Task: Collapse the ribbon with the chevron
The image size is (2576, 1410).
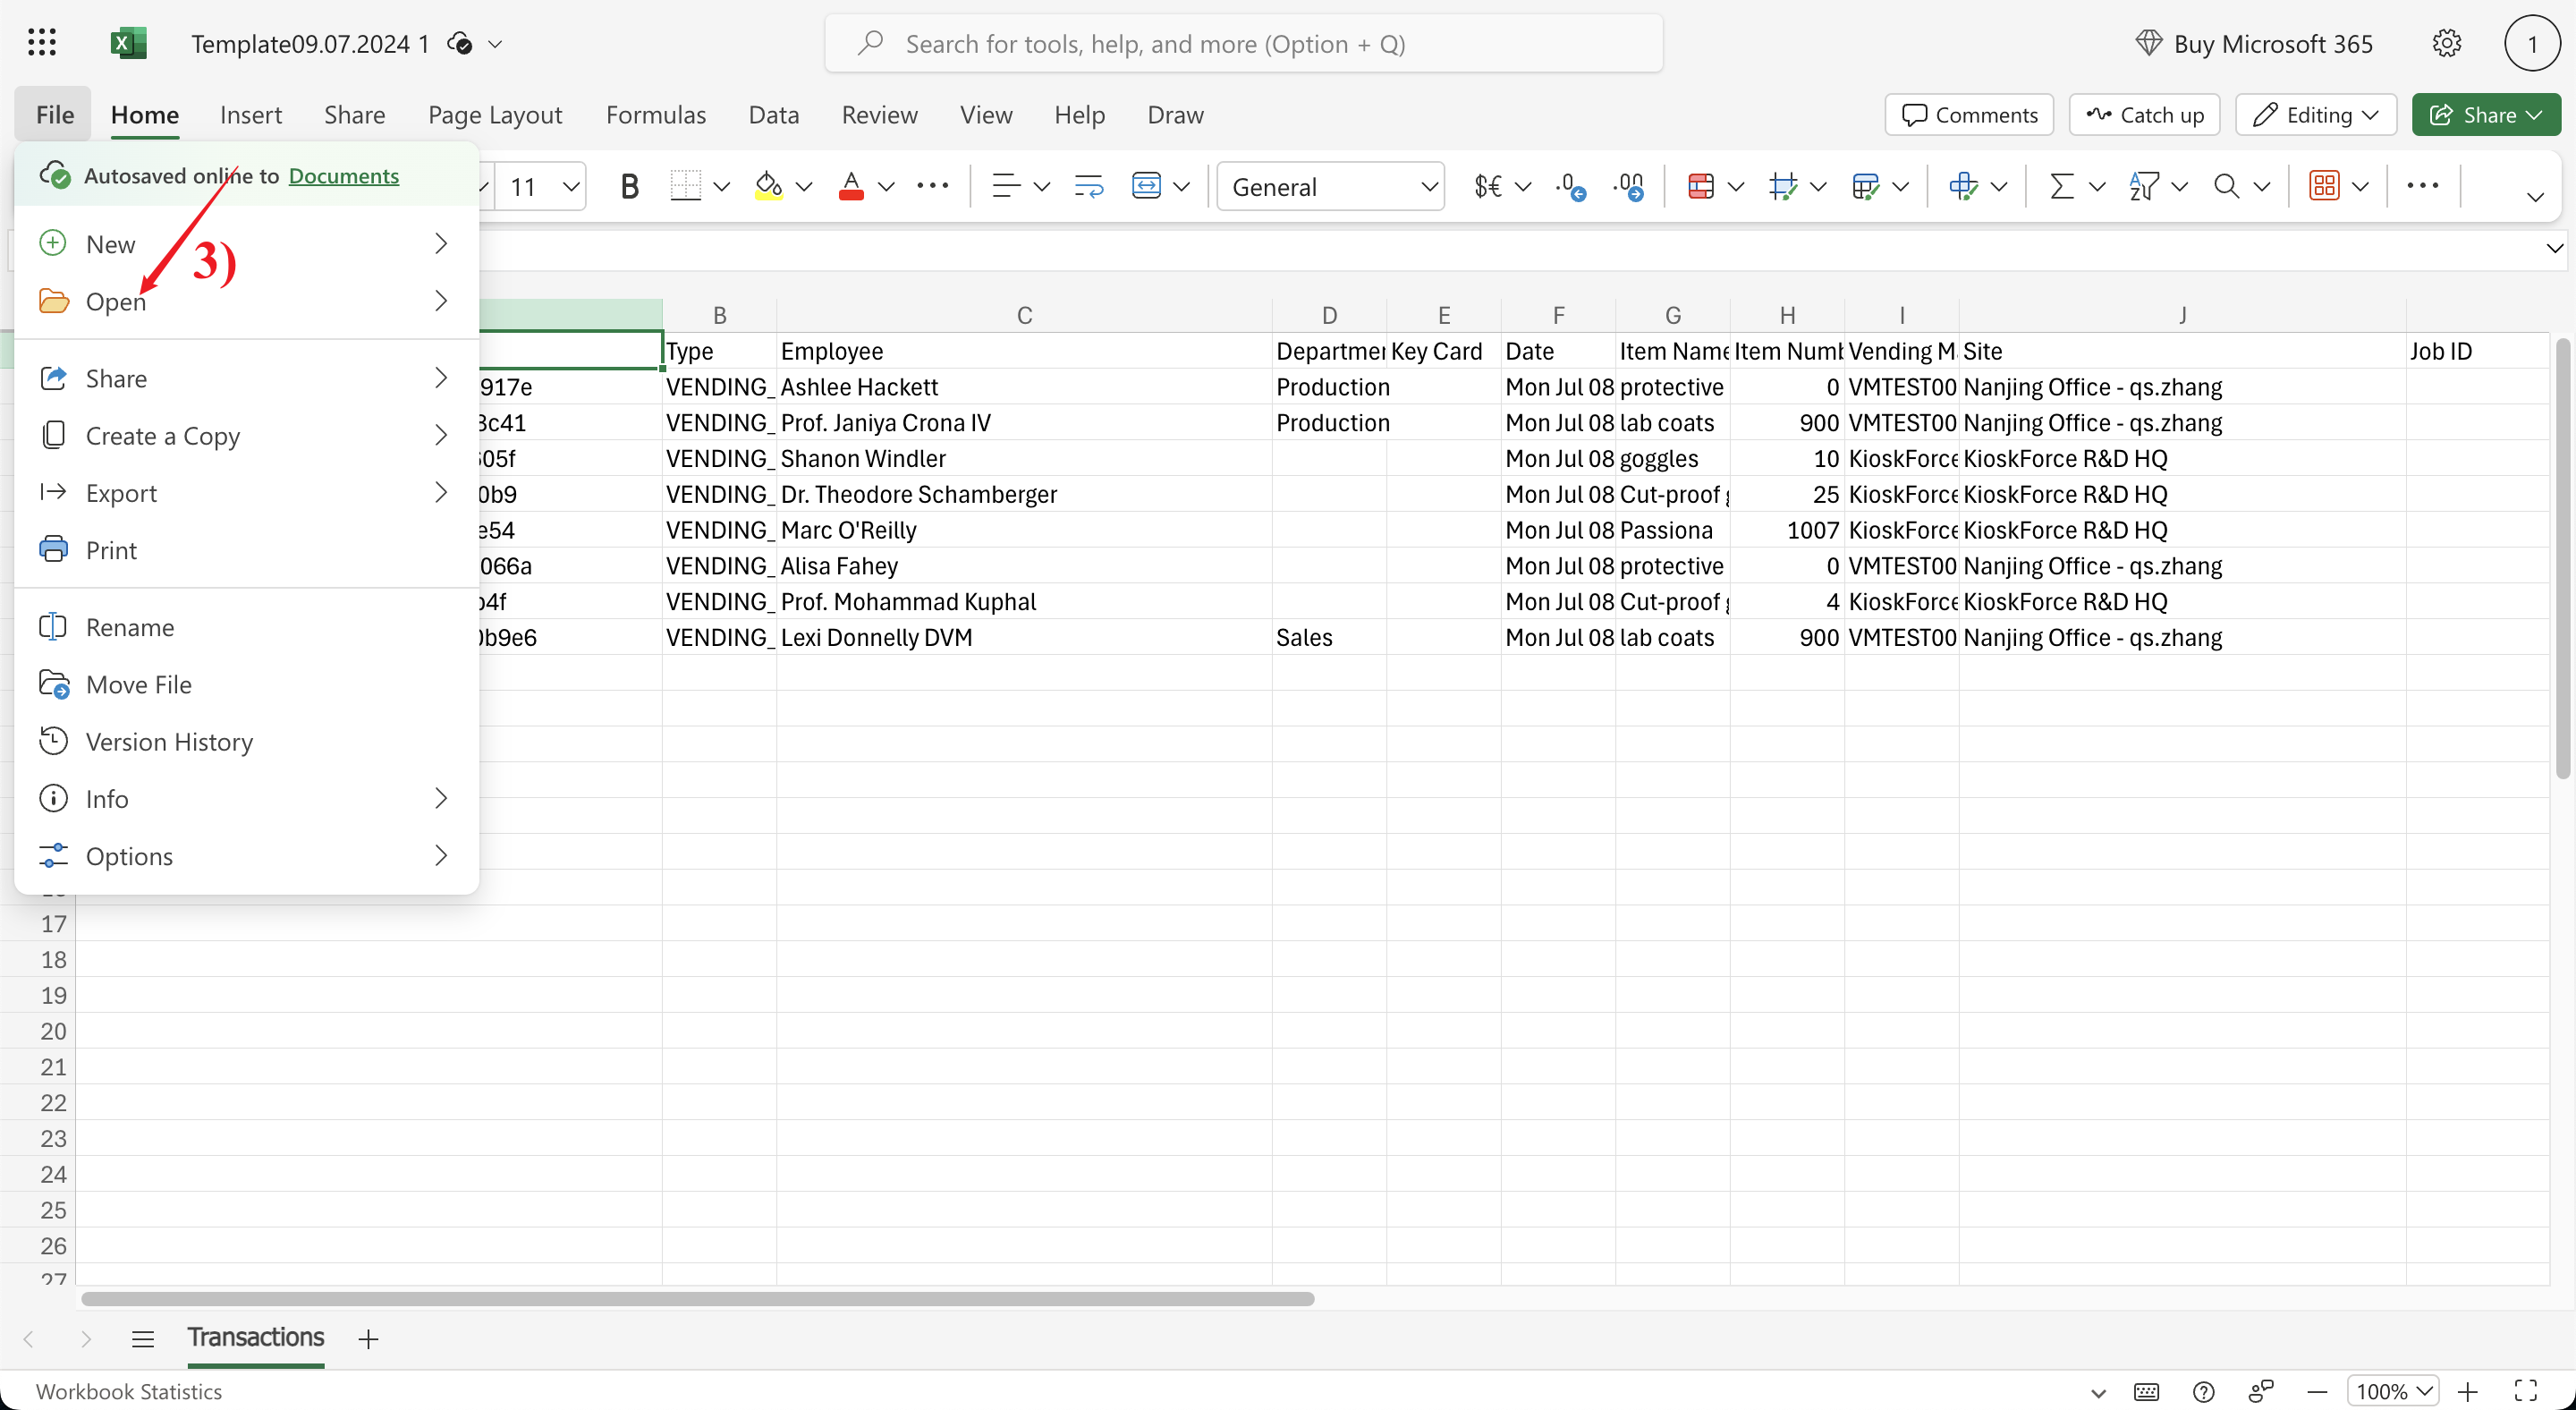Action: coord(2534,197)
